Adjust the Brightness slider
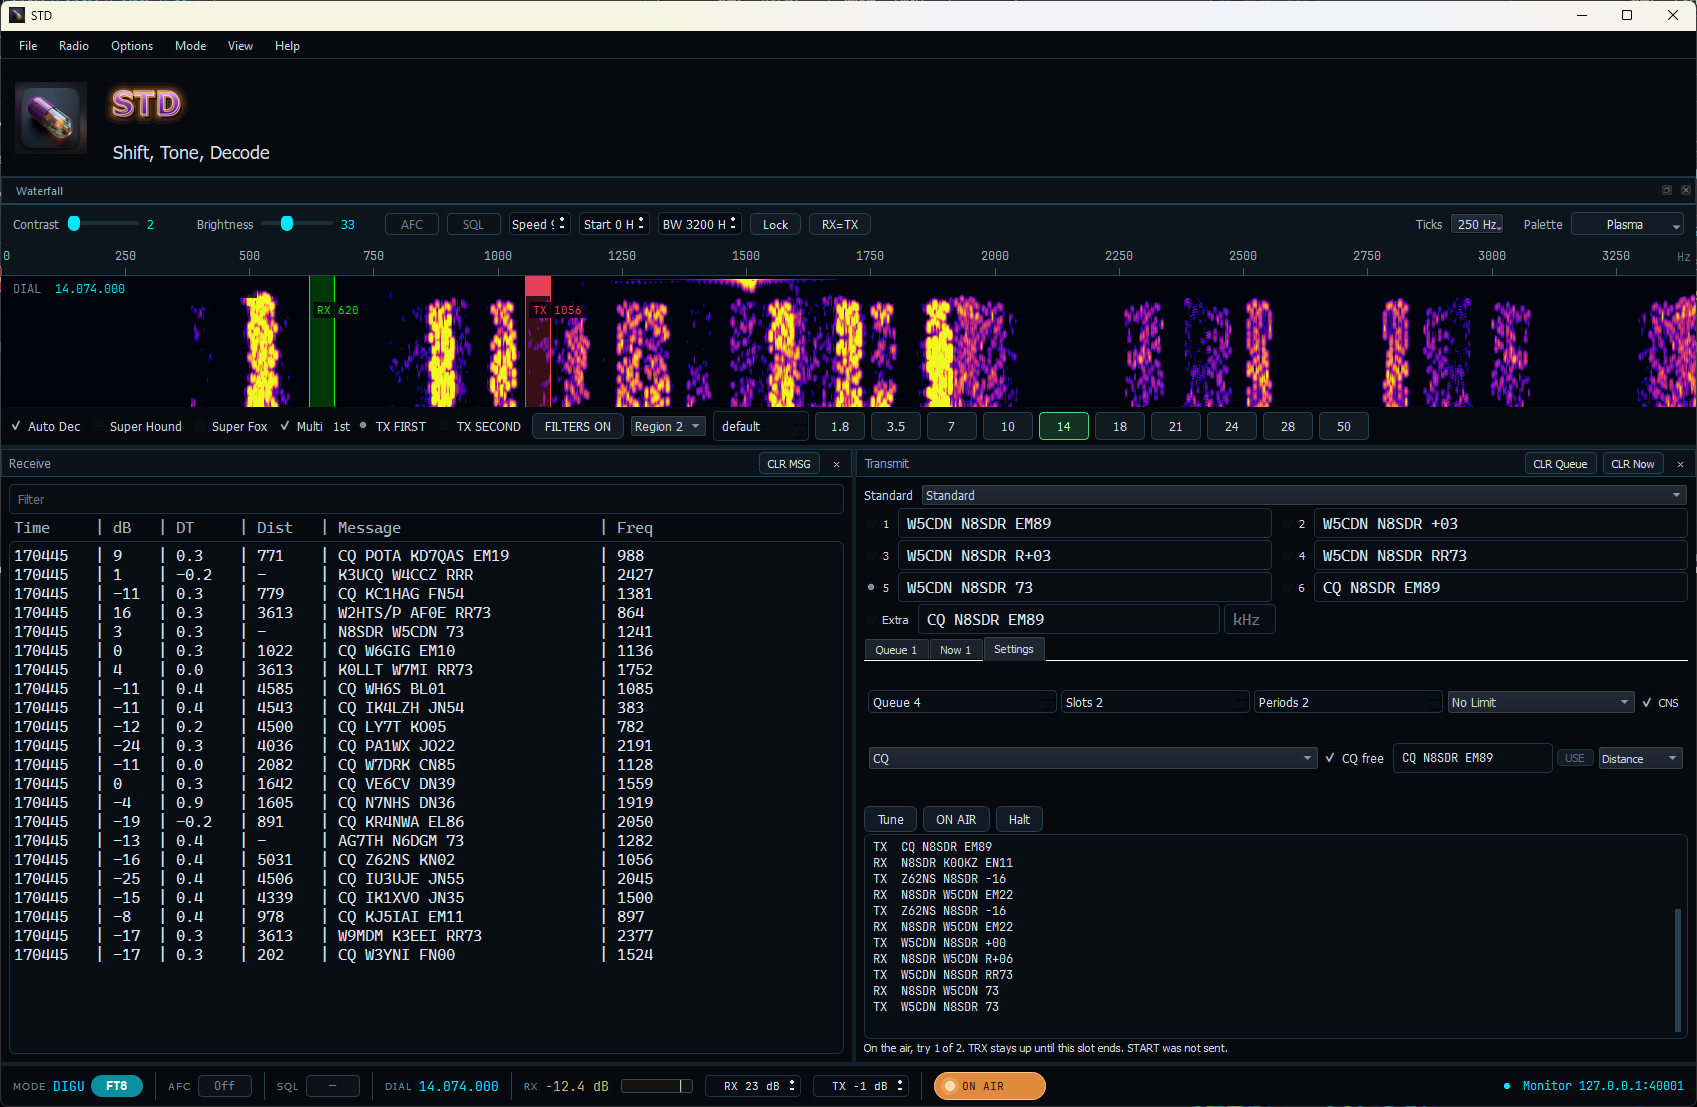The image size is (1697, 1107). 296,224
